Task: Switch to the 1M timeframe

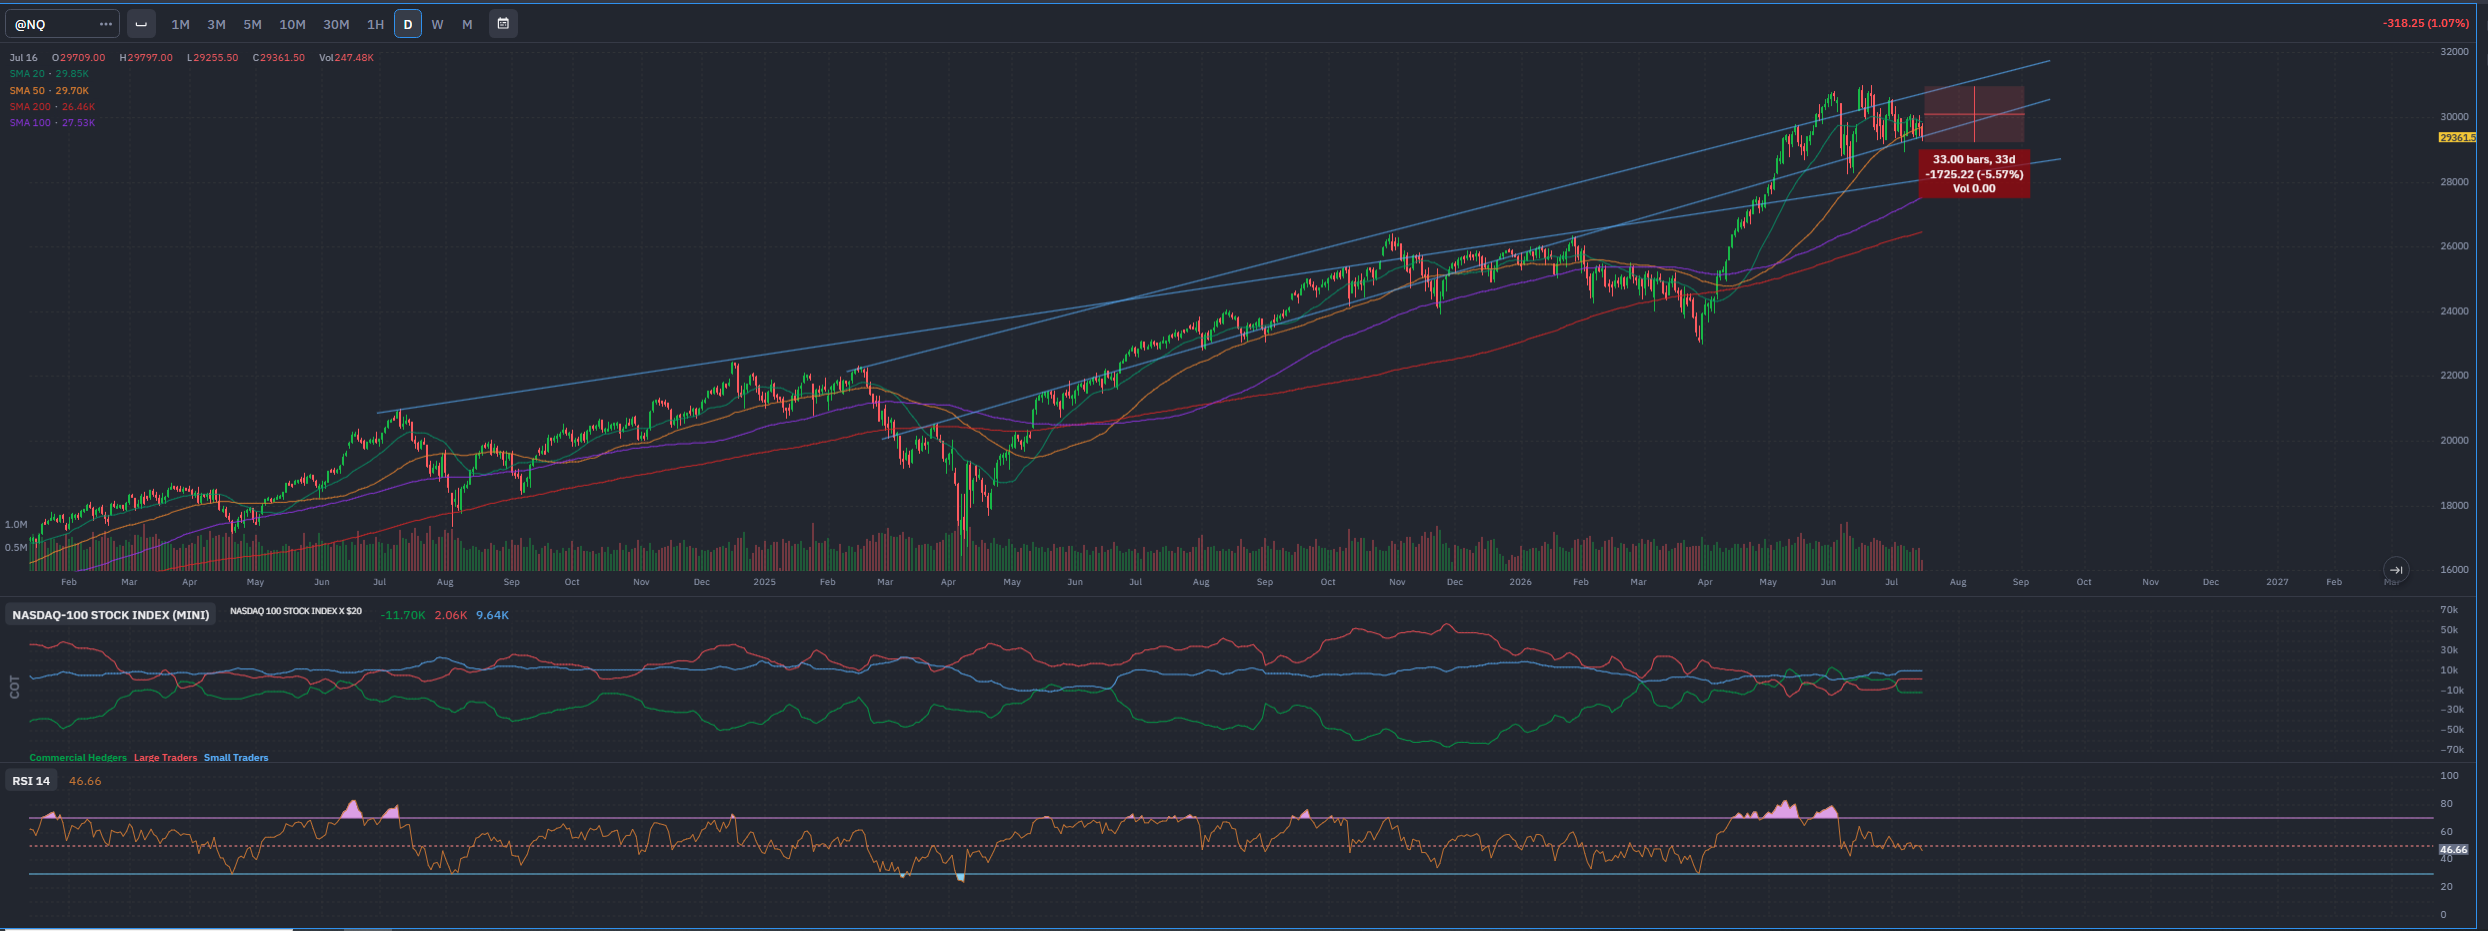Action: 180,24
